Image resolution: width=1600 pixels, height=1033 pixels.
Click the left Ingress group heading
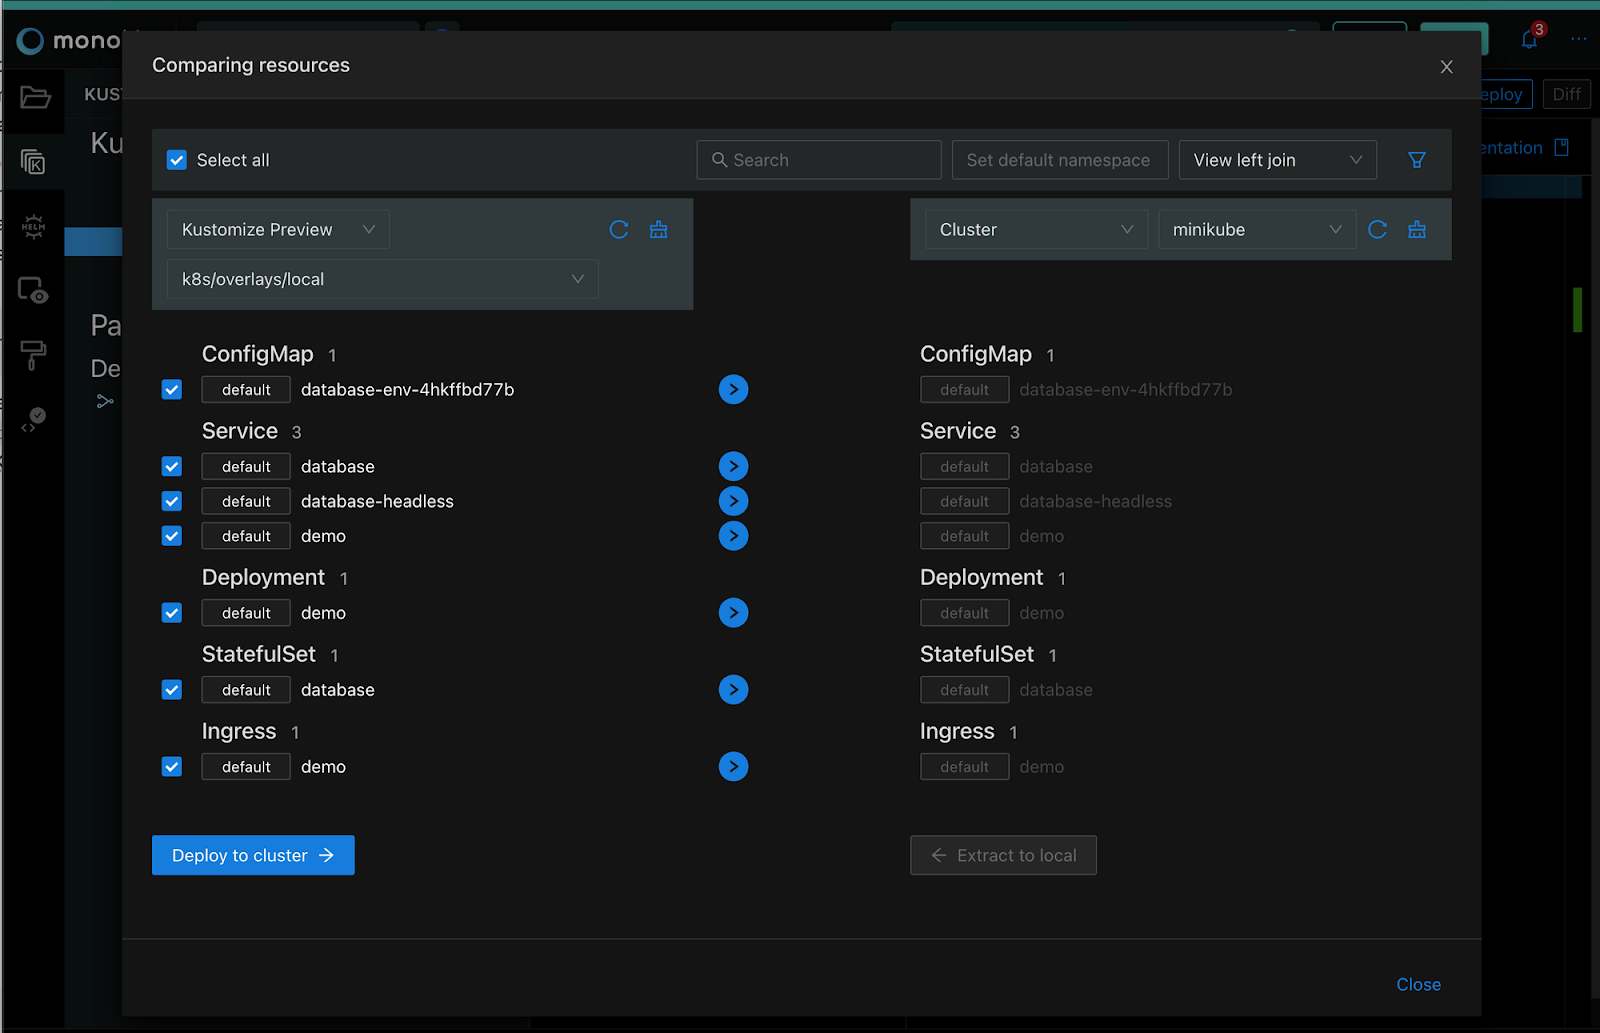[239, 731]
